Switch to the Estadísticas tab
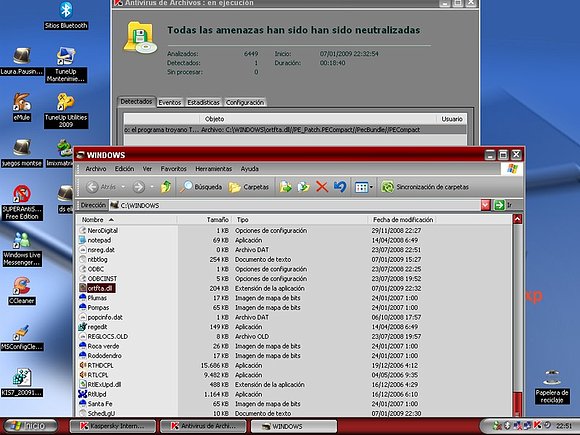The width and height of the screenshot is (580, 435). click(x=203, y=102)
